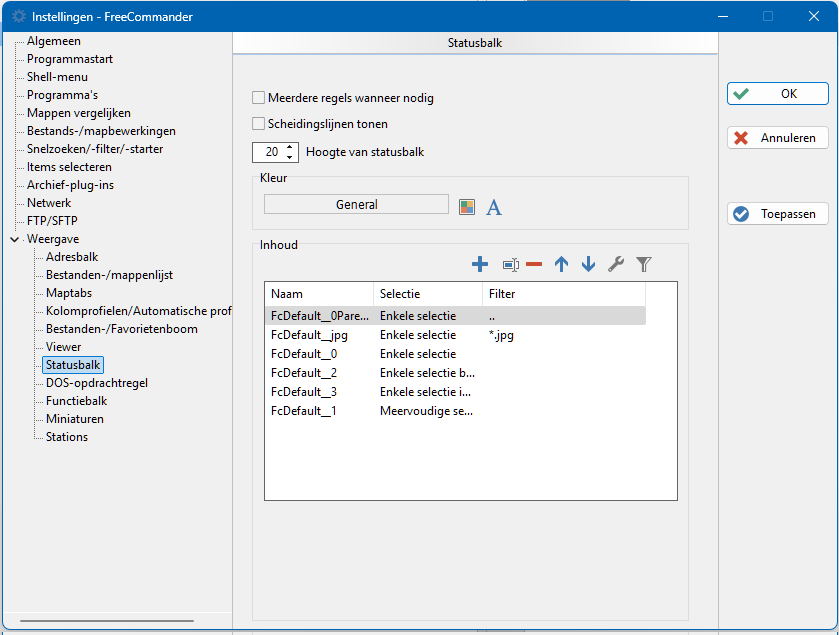
Task: Select row FcDefault__3
Action: [455, 392]
